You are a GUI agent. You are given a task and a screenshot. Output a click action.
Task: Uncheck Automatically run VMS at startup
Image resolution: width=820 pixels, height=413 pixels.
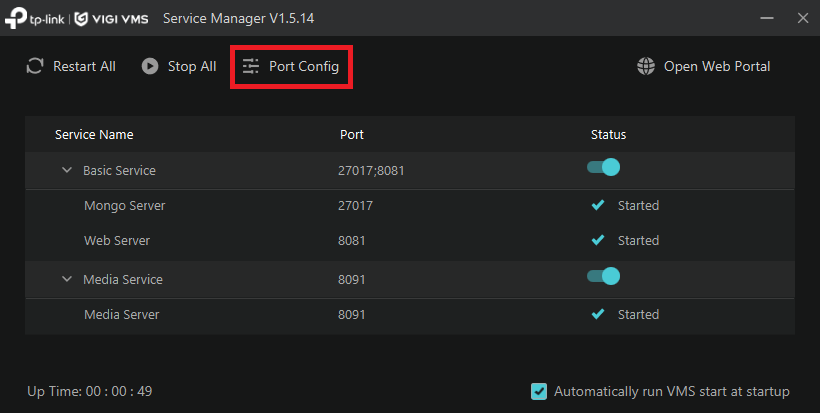click(540, 391)
